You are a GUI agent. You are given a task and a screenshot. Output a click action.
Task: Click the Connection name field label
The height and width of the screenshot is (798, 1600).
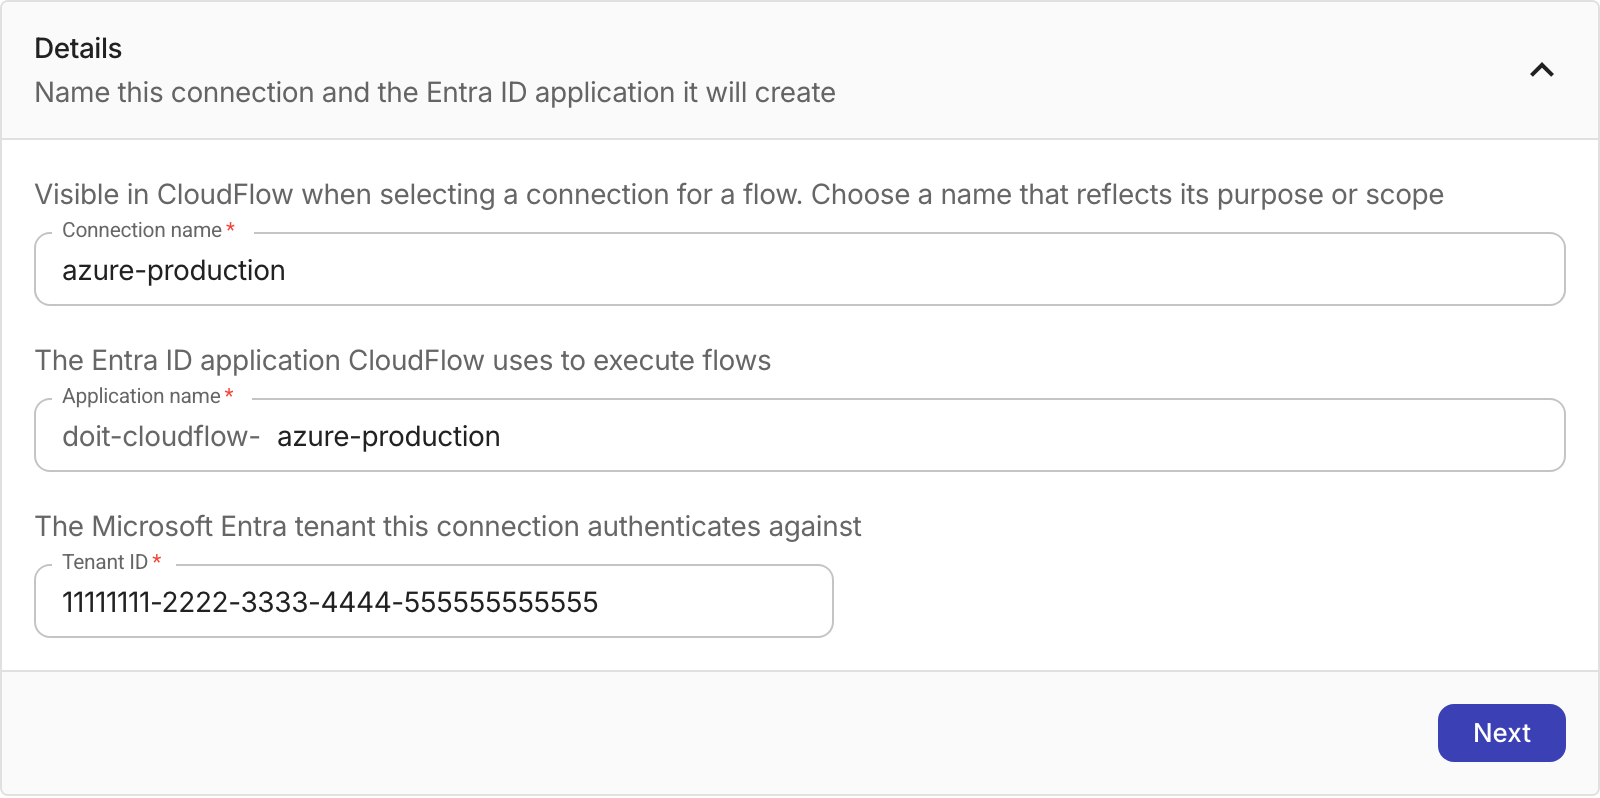(142, 230)
